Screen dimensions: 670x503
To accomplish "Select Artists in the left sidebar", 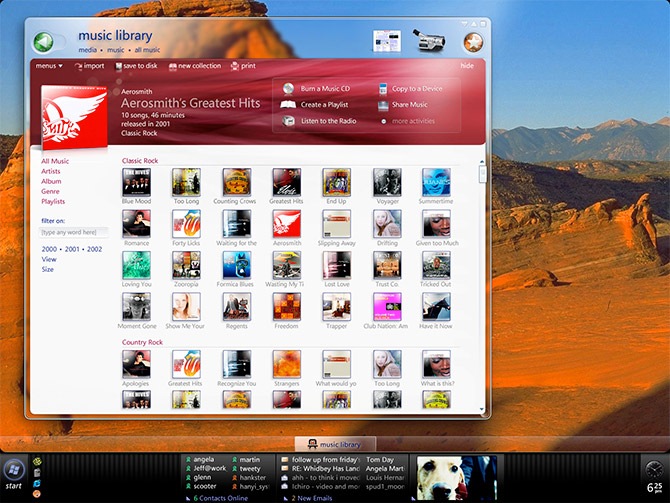I will pyautogui.click(x=51, y=171).
